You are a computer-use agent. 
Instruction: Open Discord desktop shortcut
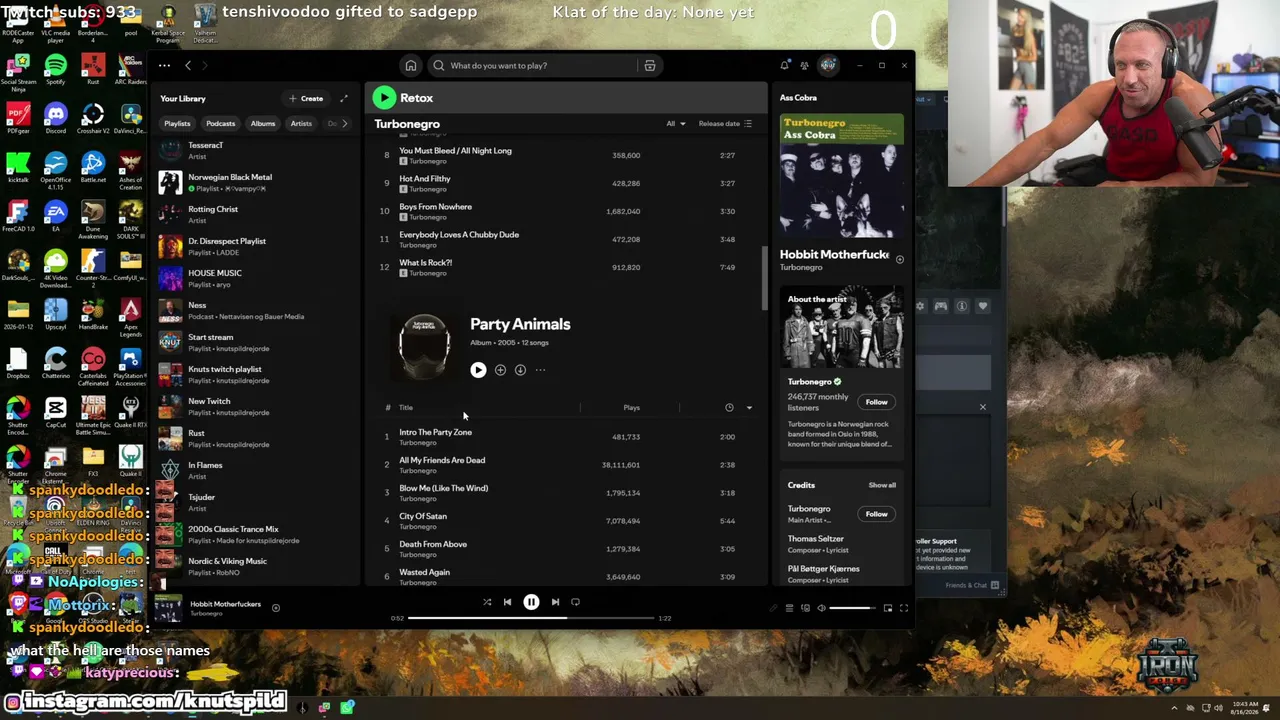pyautogui.click(x=56, y=118)
